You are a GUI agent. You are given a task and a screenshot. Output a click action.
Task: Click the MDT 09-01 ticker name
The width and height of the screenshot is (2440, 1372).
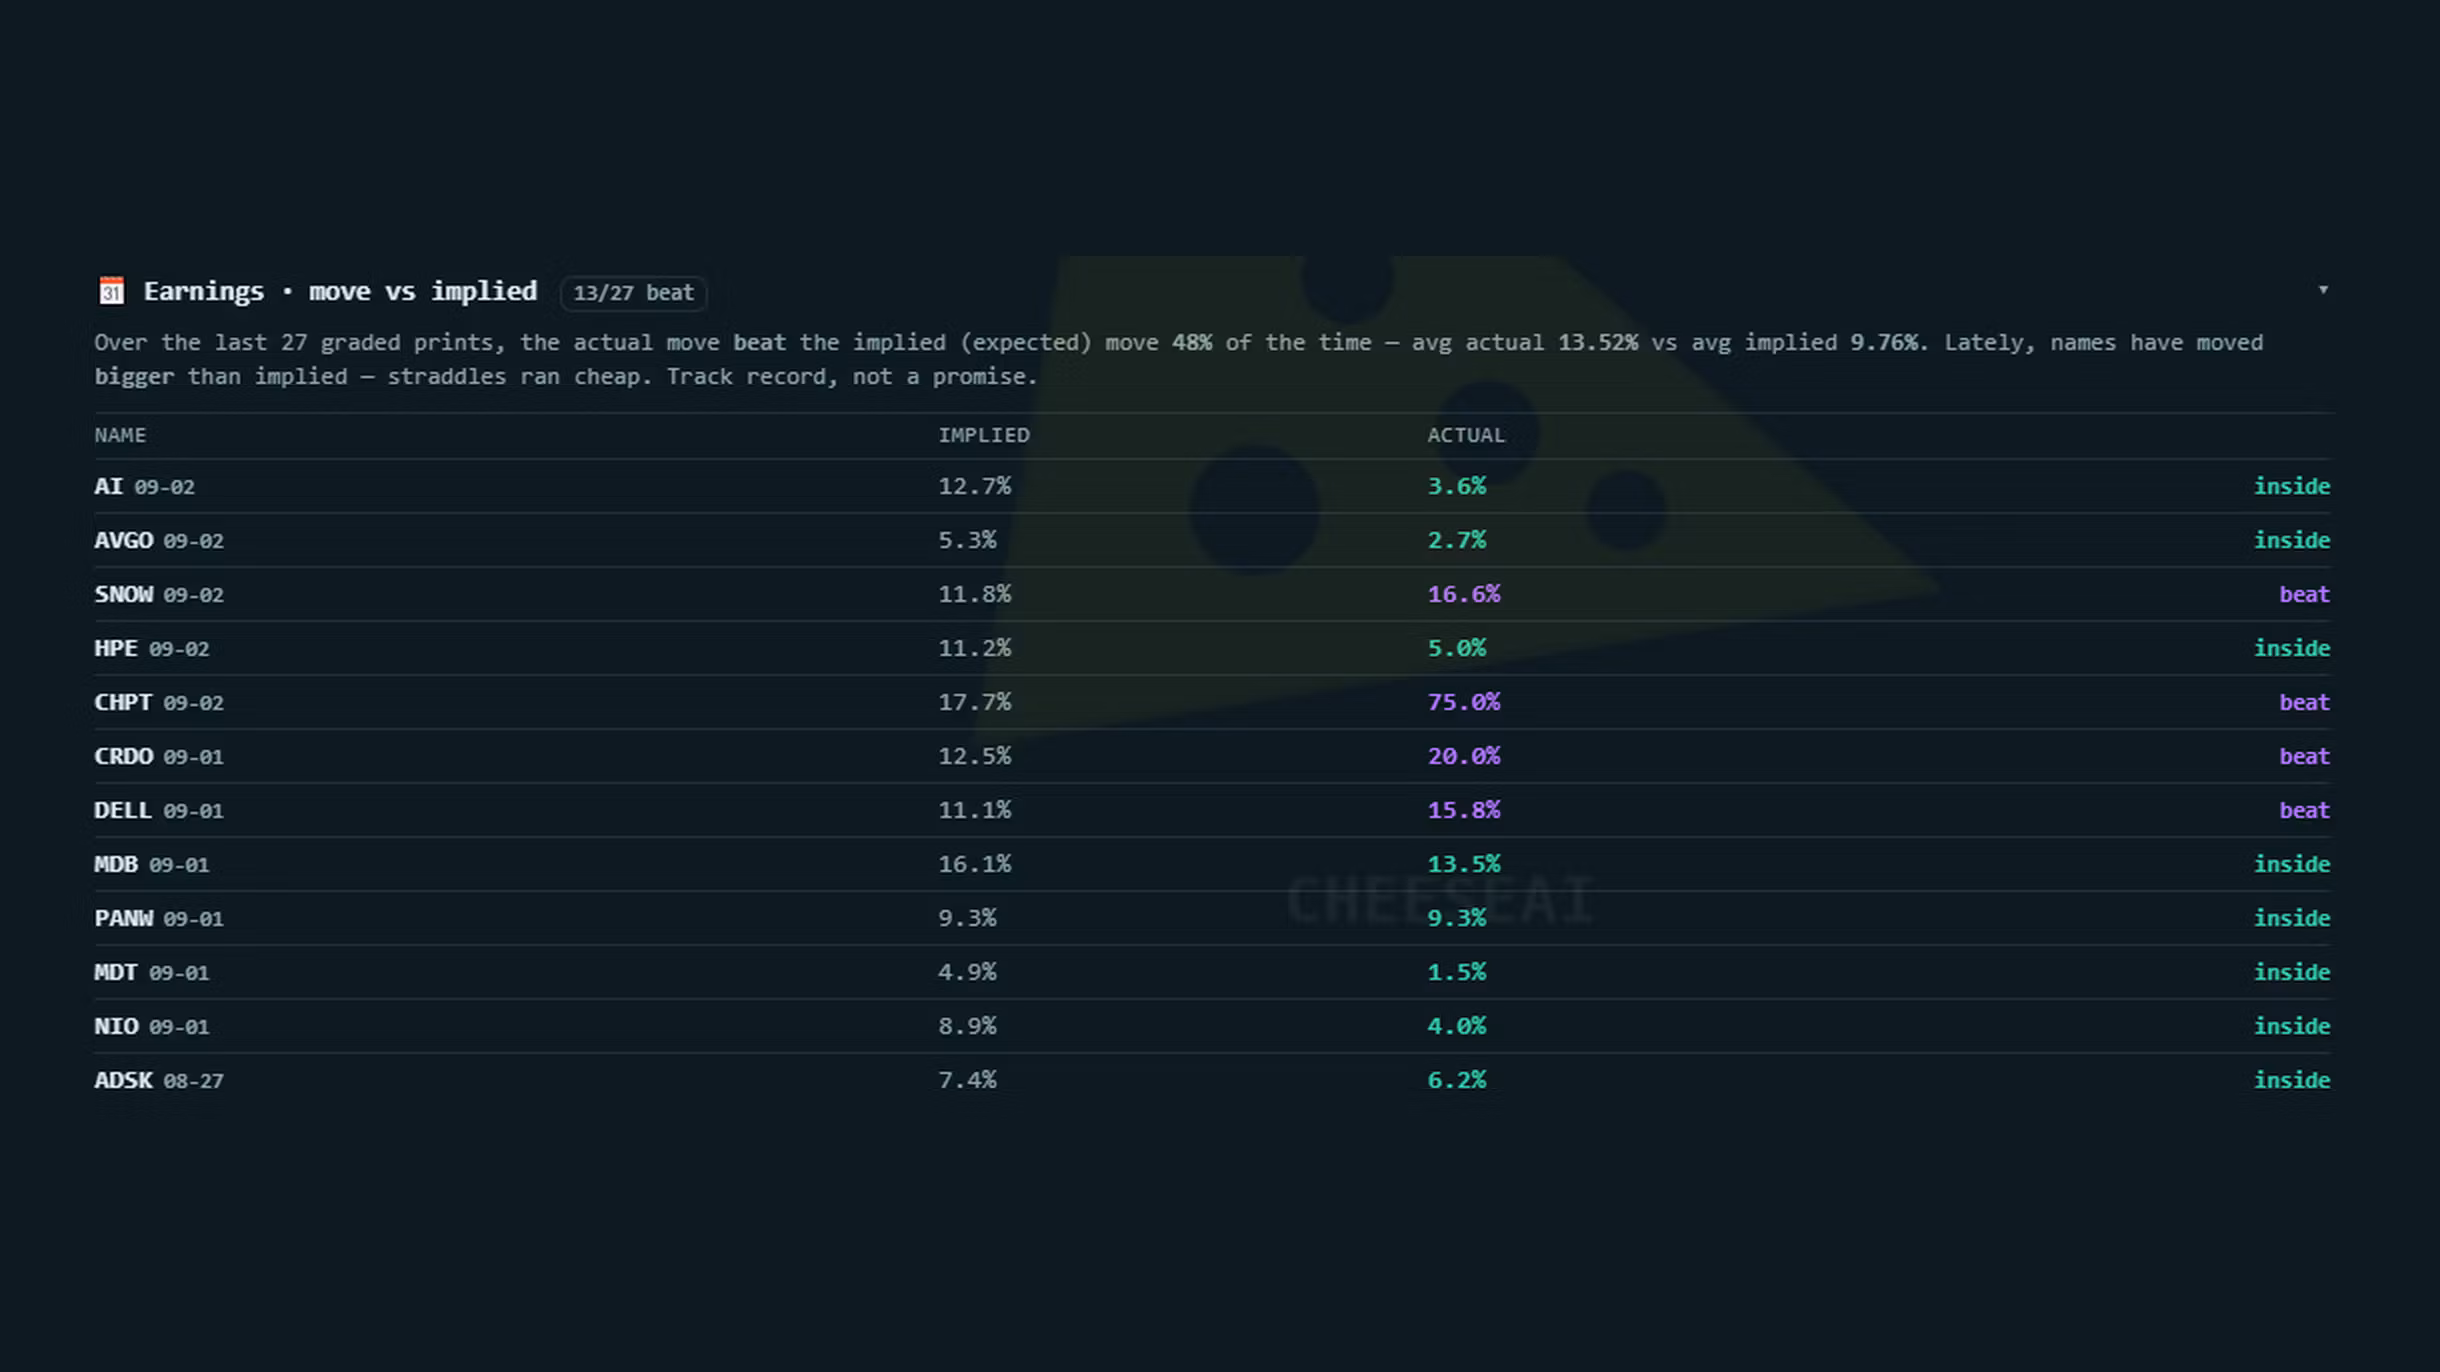[151, 973]
